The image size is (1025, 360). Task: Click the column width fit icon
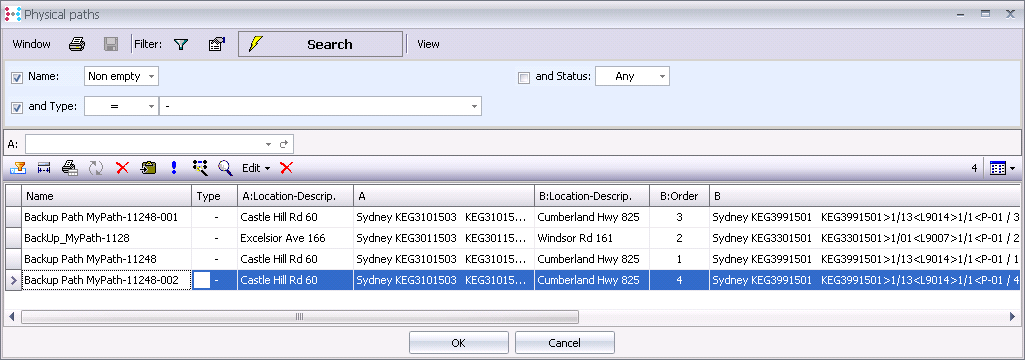coord(44,168)
